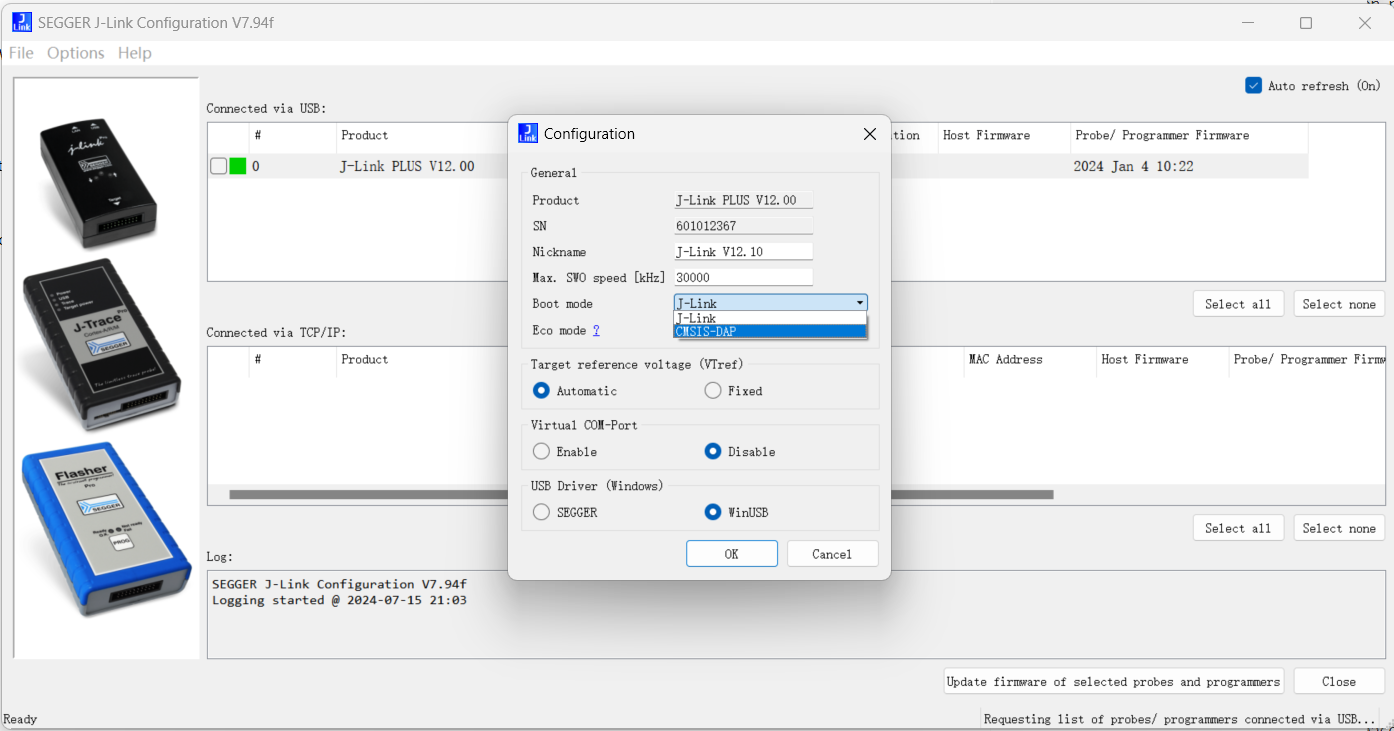Click Select none for USB probes
Viewport: 1394px width, 731px height.
coord(1339,304)
